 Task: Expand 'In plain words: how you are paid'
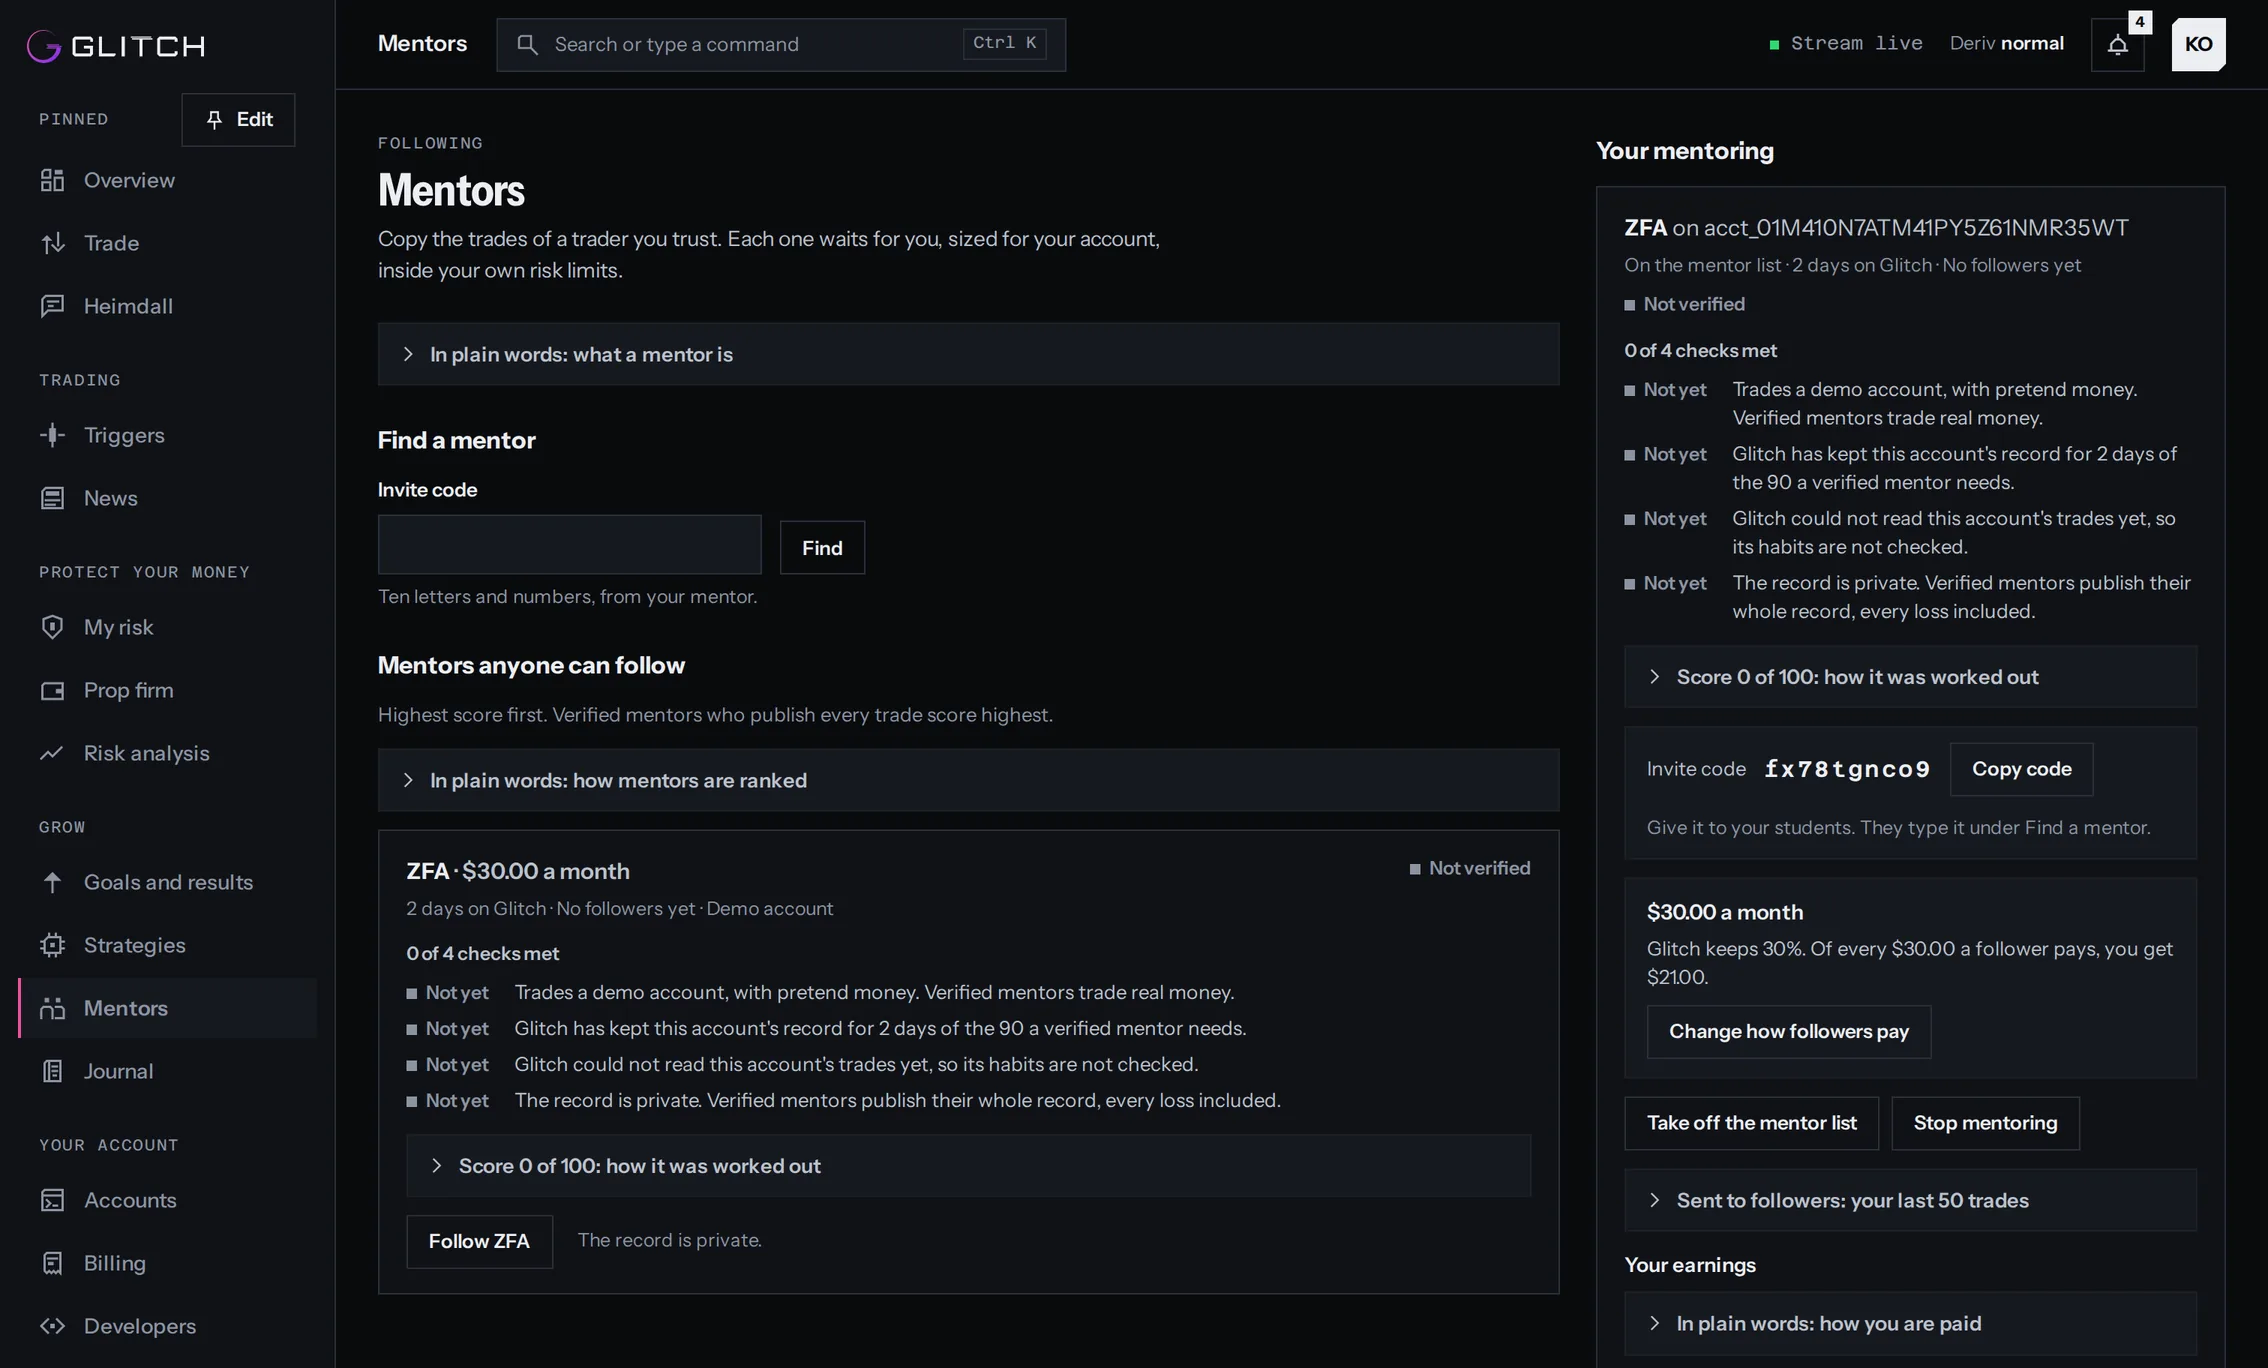[x=1910, y=1324]
